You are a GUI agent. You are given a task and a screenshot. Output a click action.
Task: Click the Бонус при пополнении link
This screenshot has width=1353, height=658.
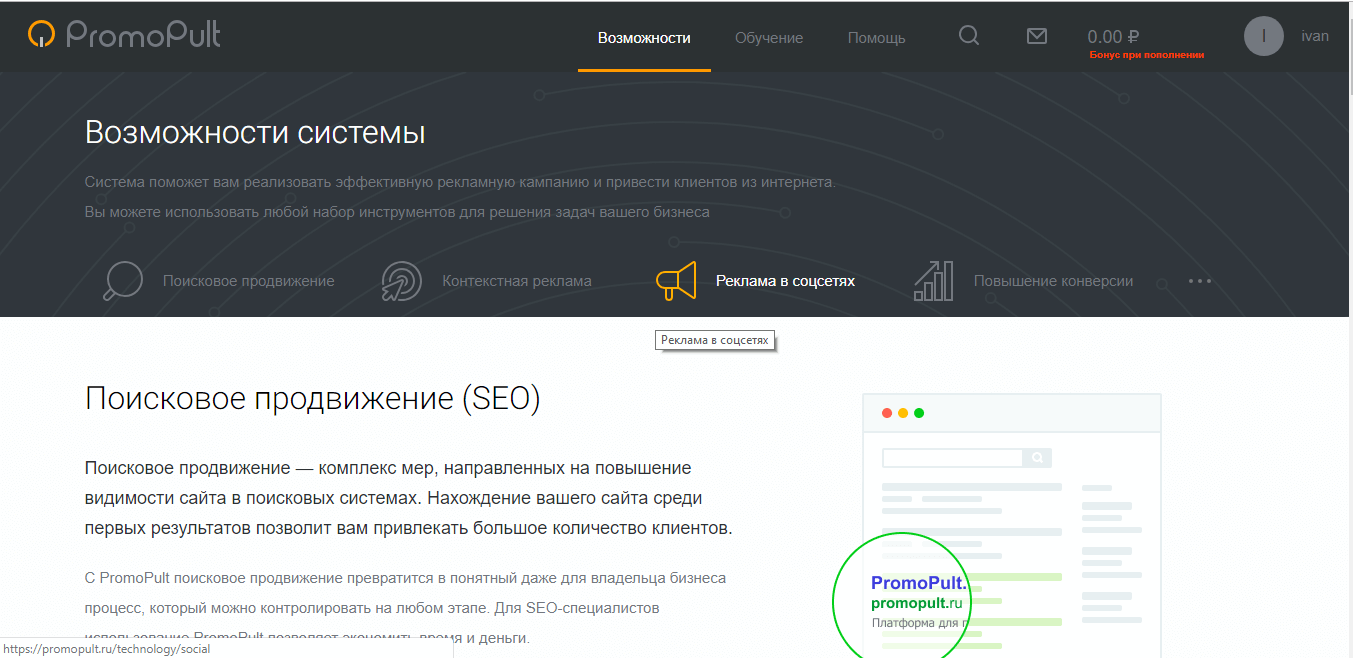click(x=1146, y=55)
